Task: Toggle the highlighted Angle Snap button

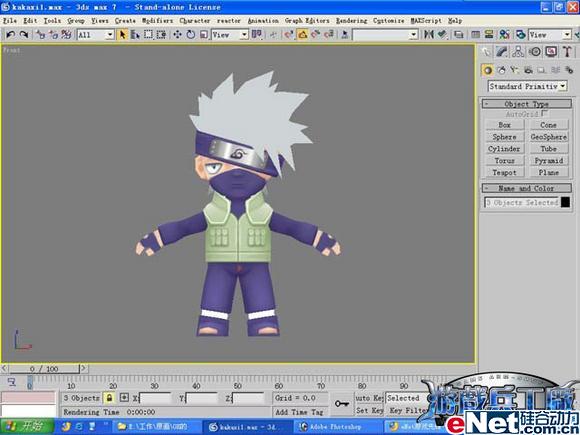Action: (303, 35)
